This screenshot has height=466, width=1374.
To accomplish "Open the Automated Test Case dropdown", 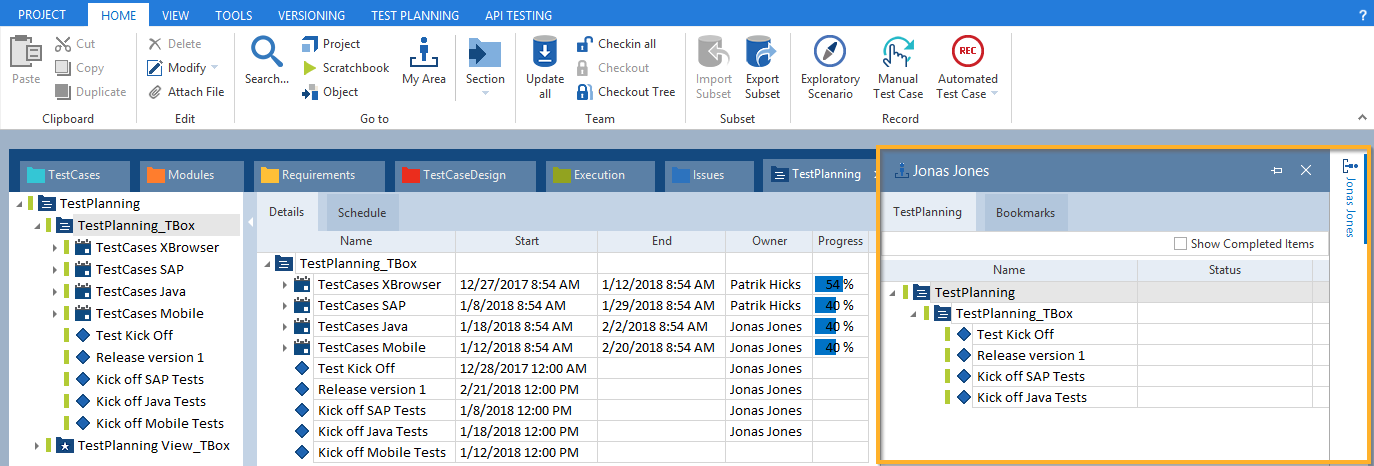I will click(994, 94).
